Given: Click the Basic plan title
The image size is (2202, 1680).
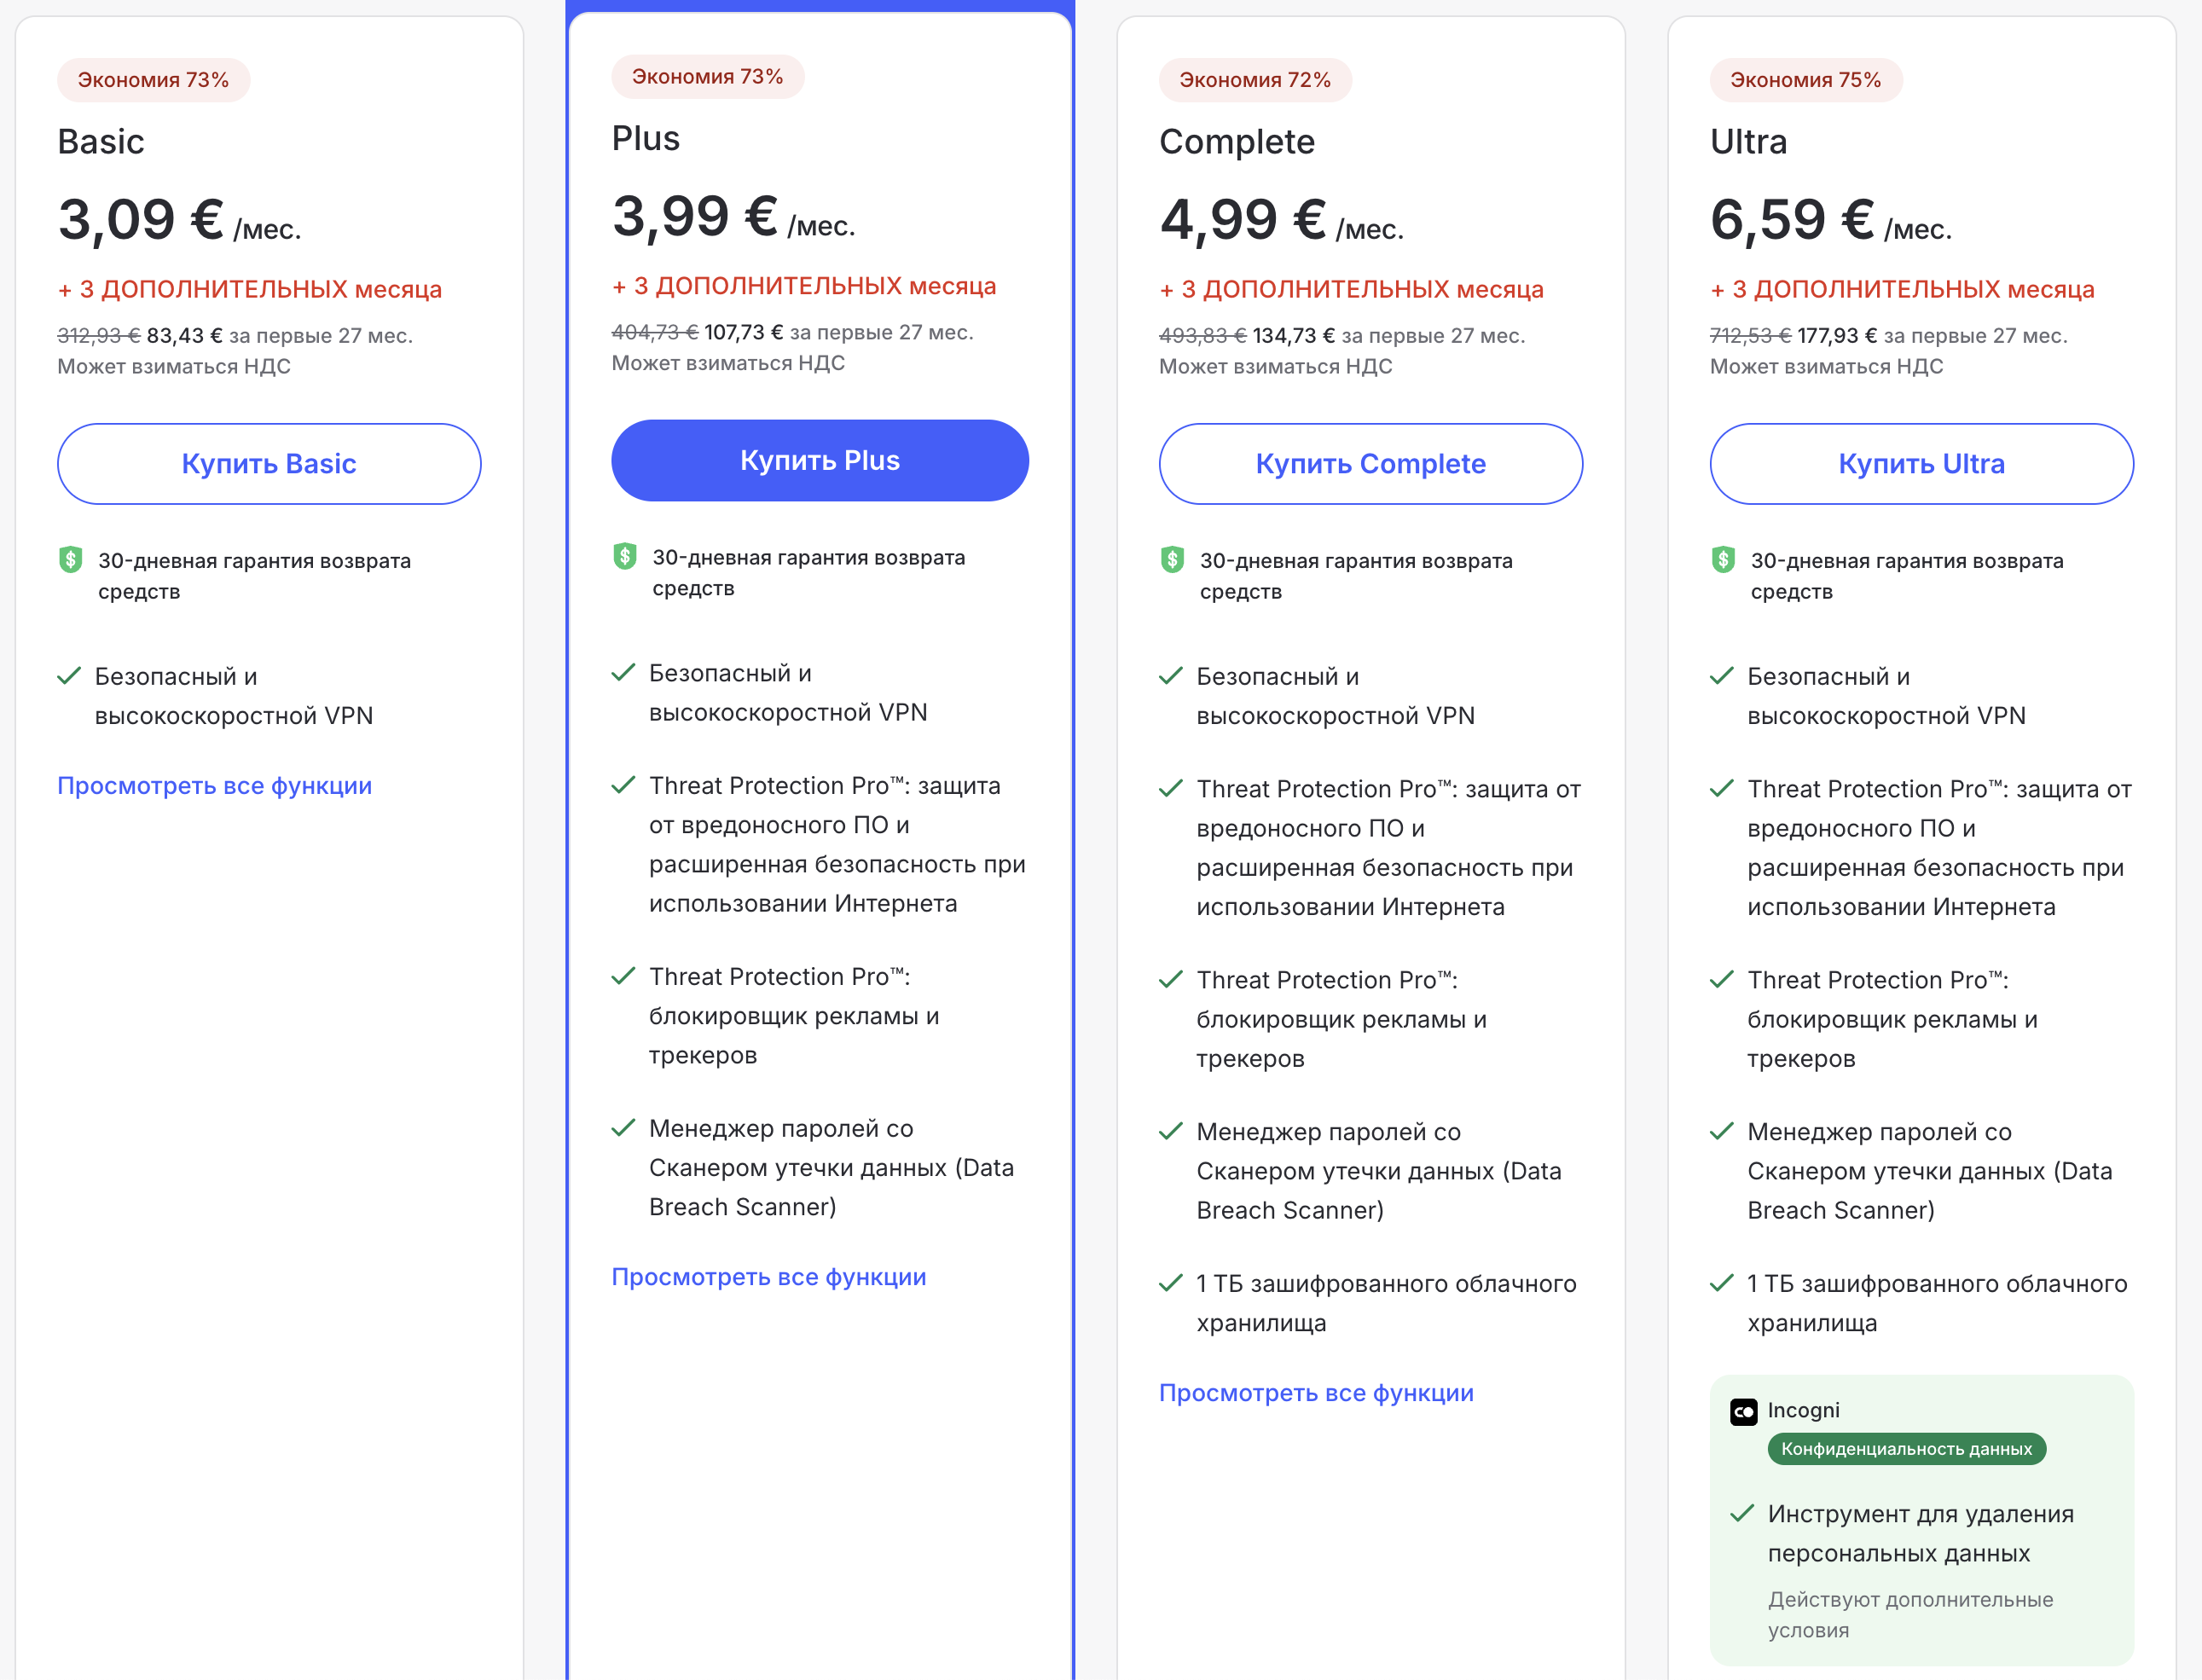Looking at the screenshot, I should tap(101, 142).
